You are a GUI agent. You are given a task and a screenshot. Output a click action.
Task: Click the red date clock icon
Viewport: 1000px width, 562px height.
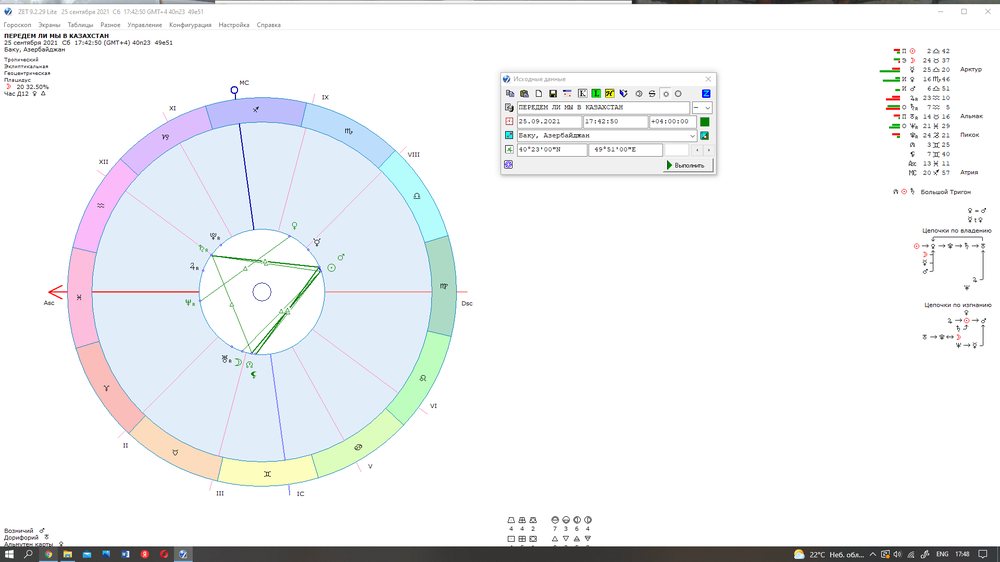tap(509, 121)
